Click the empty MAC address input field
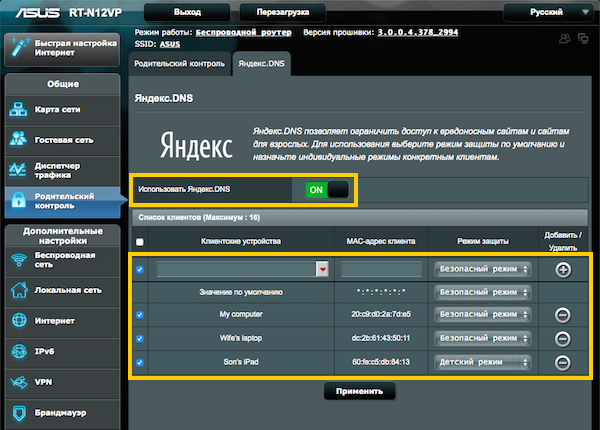The image size is (600, 430). [380, 269]
